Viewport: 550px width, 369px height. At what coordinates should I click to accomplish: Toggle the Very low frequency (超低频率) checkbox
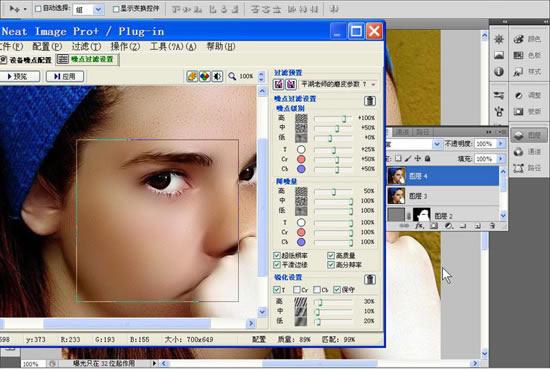(277, 255)
